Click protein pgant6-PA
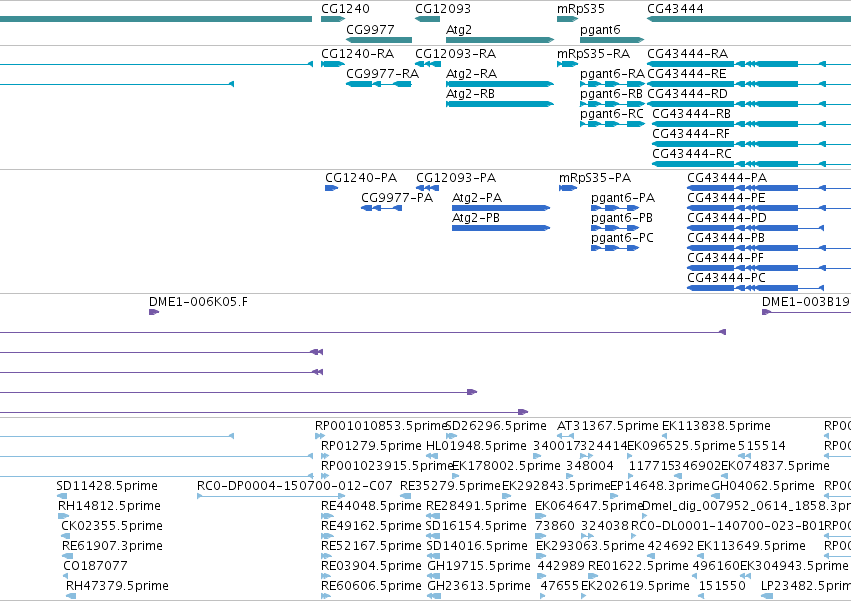Viewport: 851px width, 601px height. pyautogui.click(x=623, y=198)
